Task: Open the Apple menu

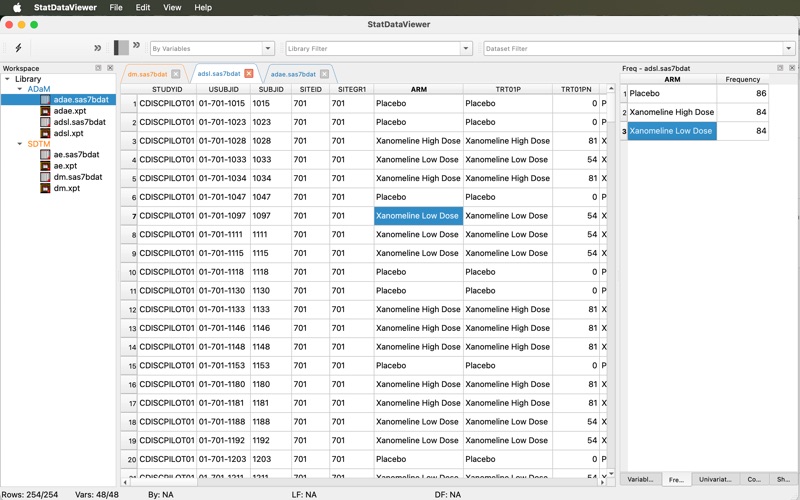Action: point(17,8)
